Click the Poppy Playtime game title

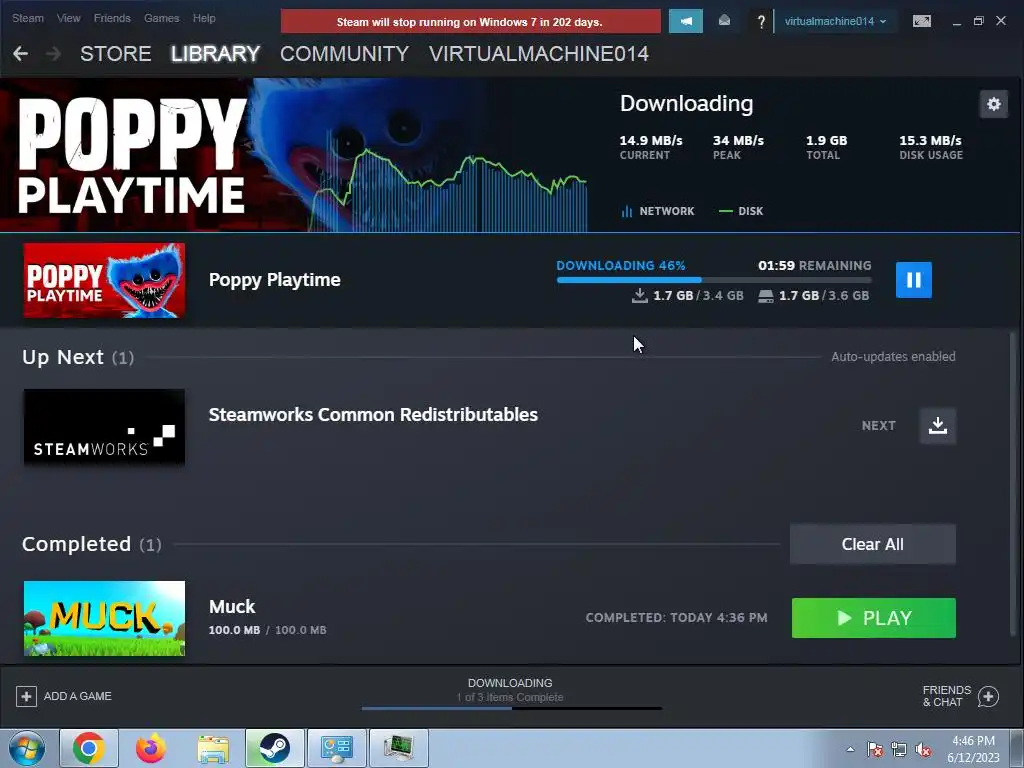274,280
